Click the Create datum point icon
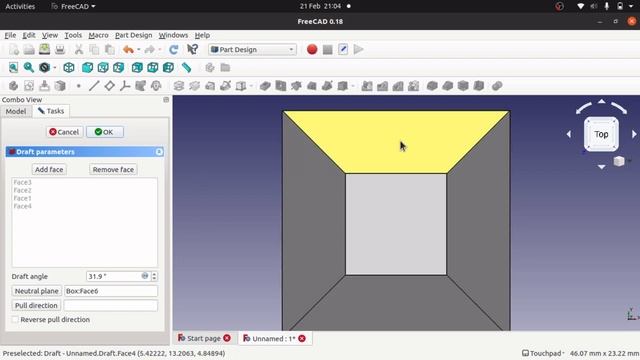Screen dimensions: 640x360 pos(78,86)
